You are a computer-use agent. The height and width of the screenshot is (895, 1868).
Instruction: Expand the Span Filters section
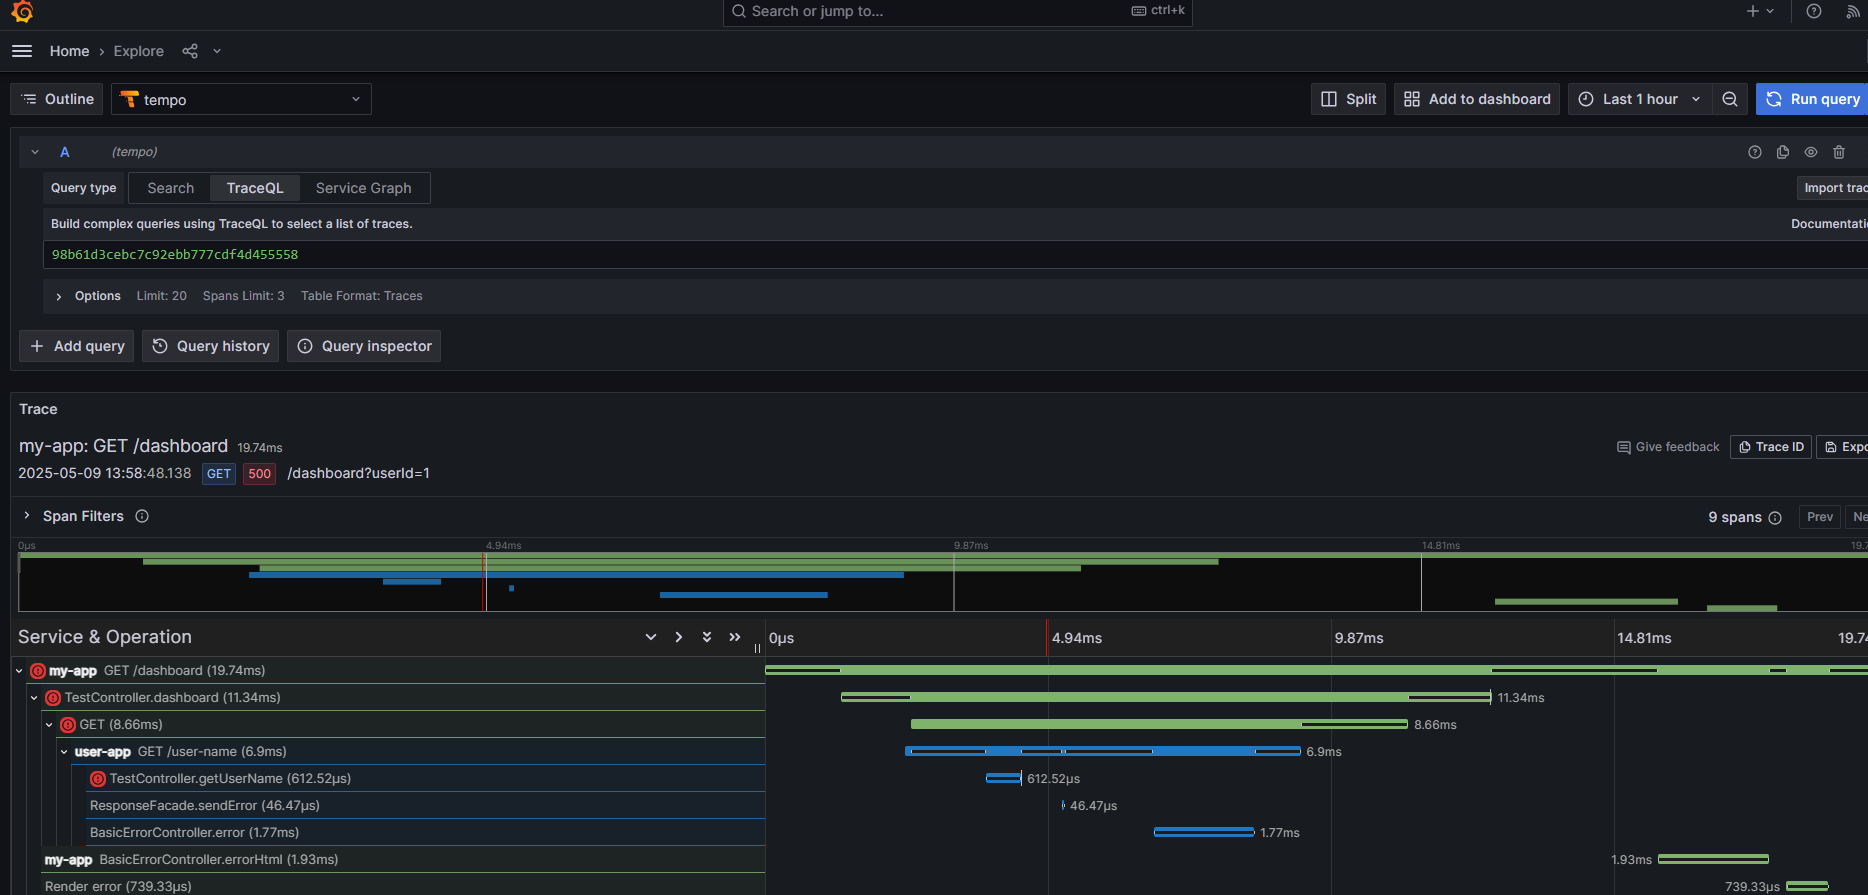tap(27, 516)
